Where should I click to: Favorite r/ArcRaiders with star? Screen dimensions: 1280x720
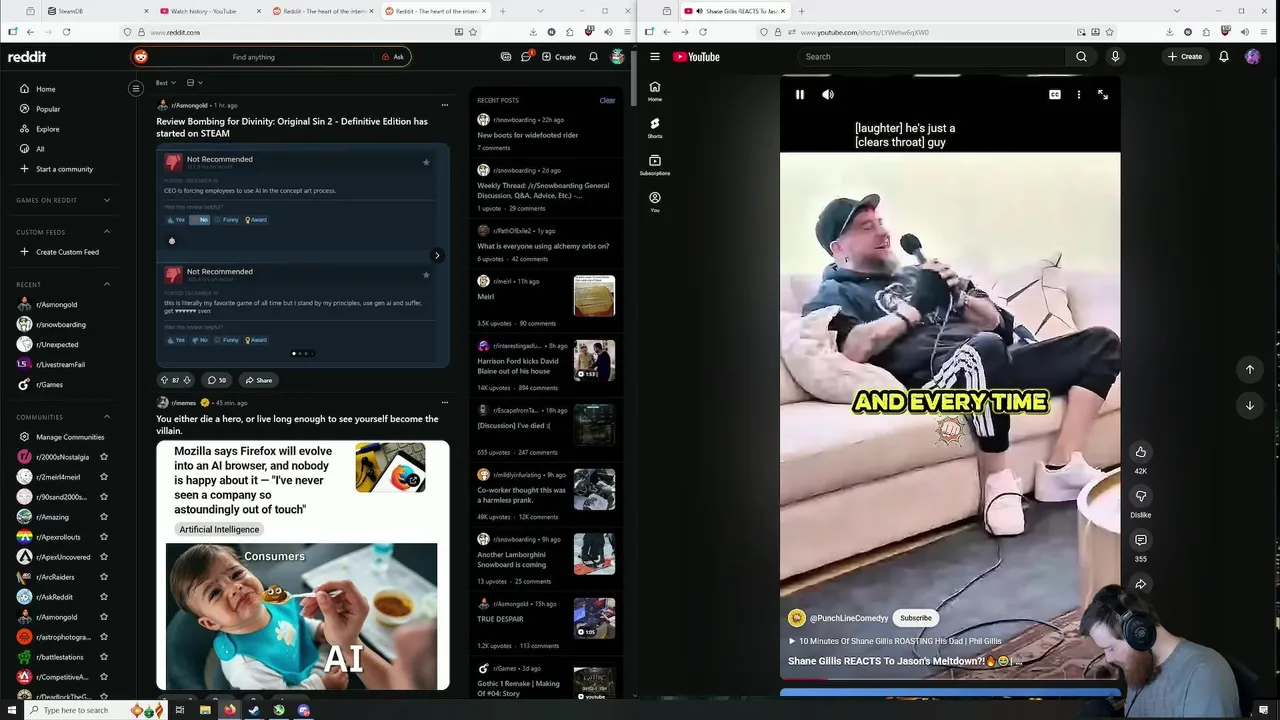pos(103,577)
